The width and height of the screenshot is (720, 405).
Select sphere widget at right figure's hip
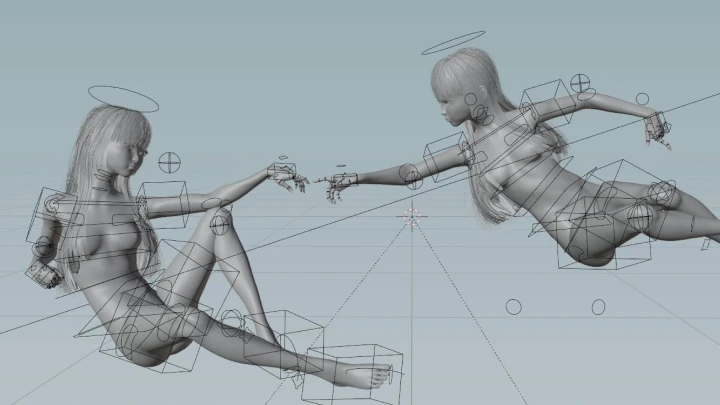click(x=640, y=216)
